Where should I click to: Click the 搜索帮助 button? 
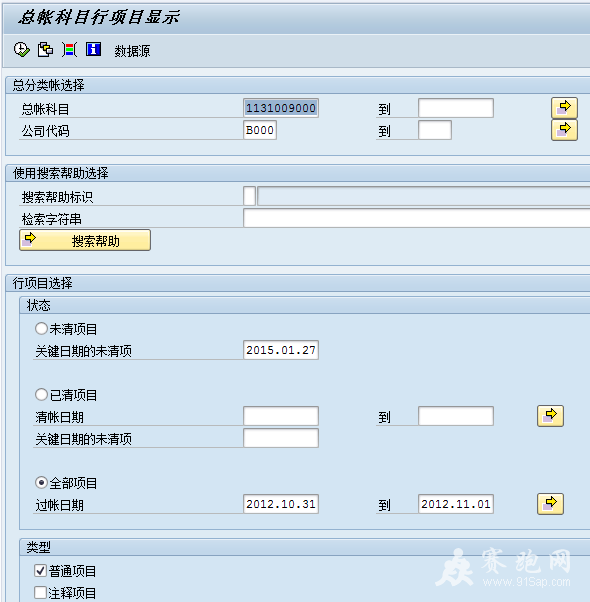(85, 240)
